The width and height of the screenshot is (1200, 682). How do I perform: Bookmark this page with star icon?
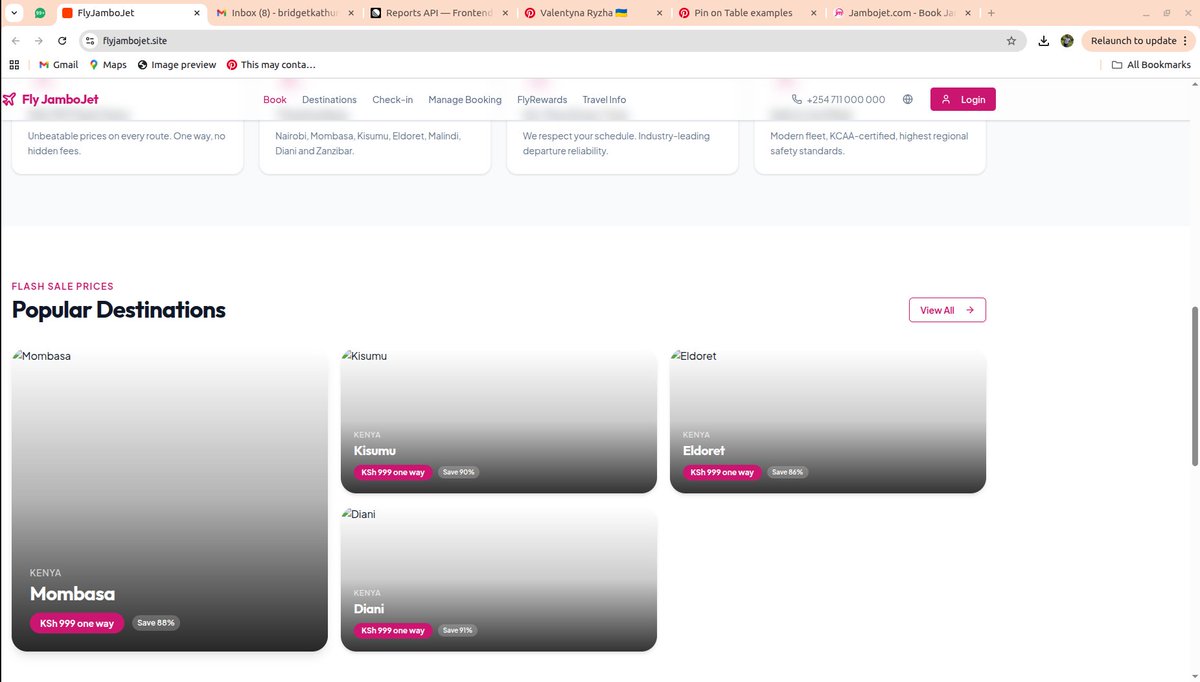pos(1011,41)
